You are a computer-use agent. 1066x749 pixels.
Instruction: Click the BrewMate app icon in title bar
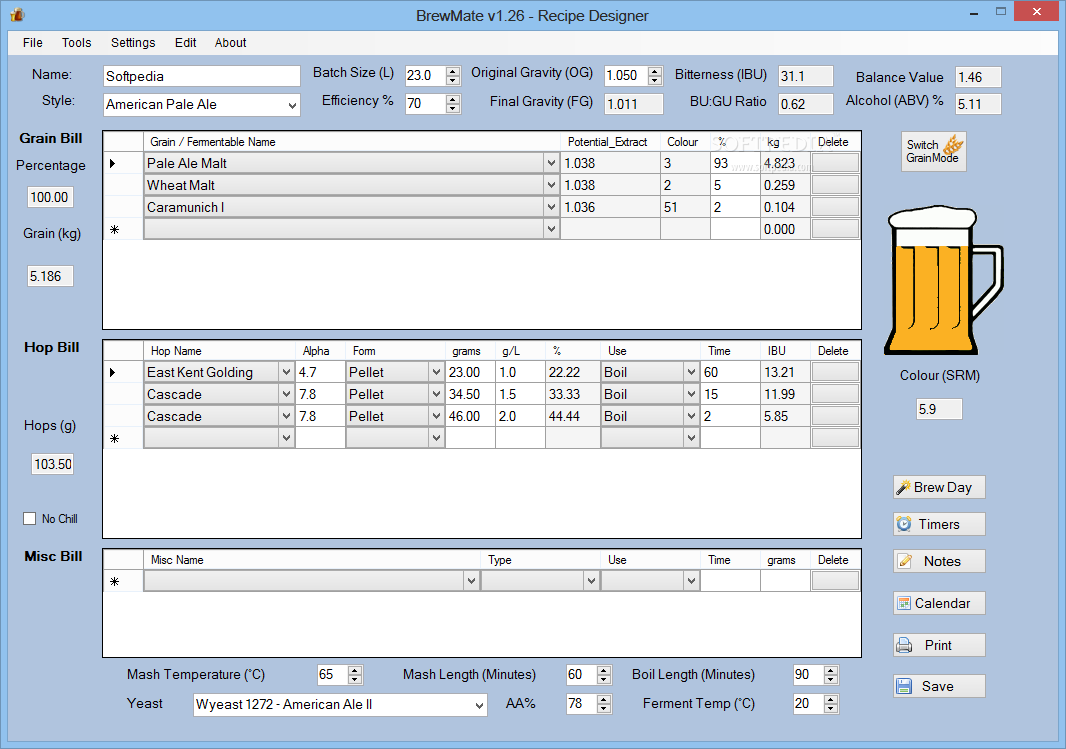coord(16,14)
